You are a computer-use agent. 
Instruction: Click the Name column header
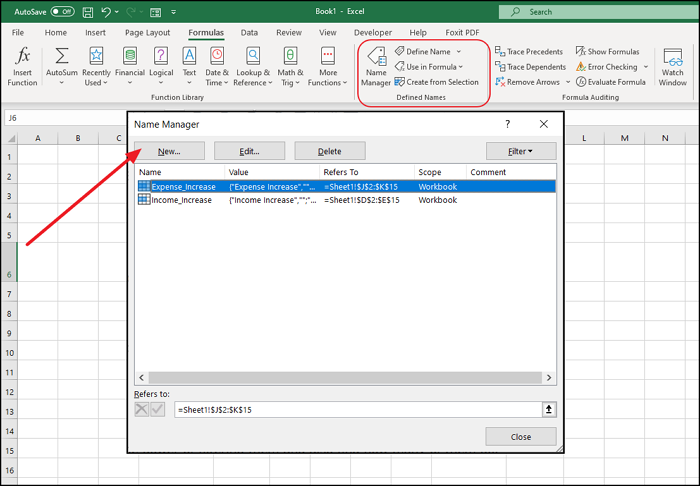tap(180, 172)
